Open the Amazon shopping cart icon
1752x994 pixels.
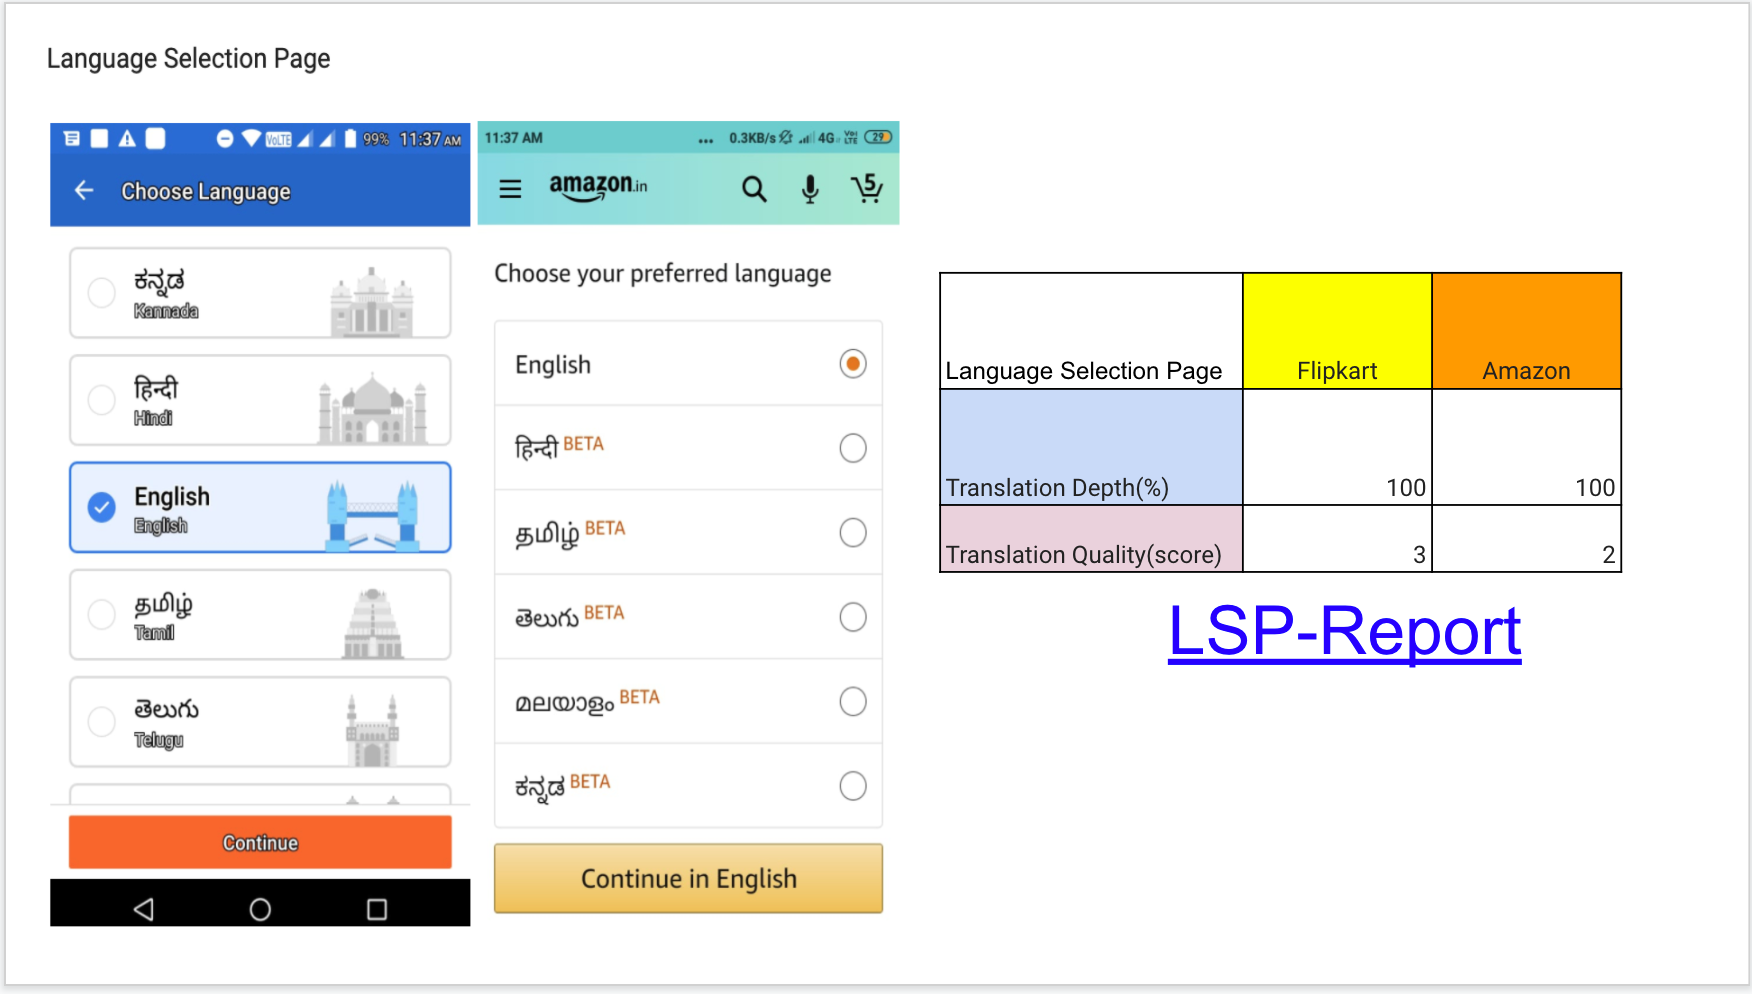[x=867, y=188]
